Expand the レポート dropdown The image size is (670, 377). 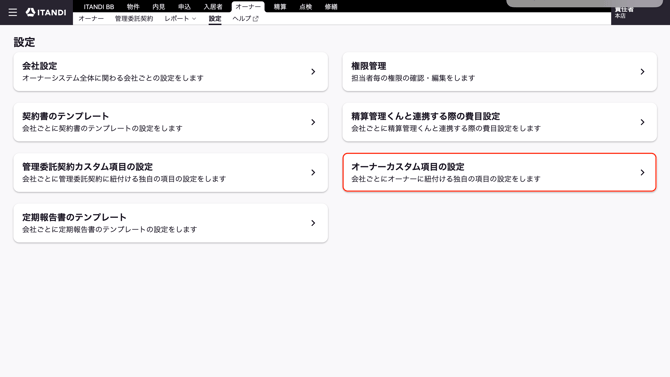coord(180,19)
